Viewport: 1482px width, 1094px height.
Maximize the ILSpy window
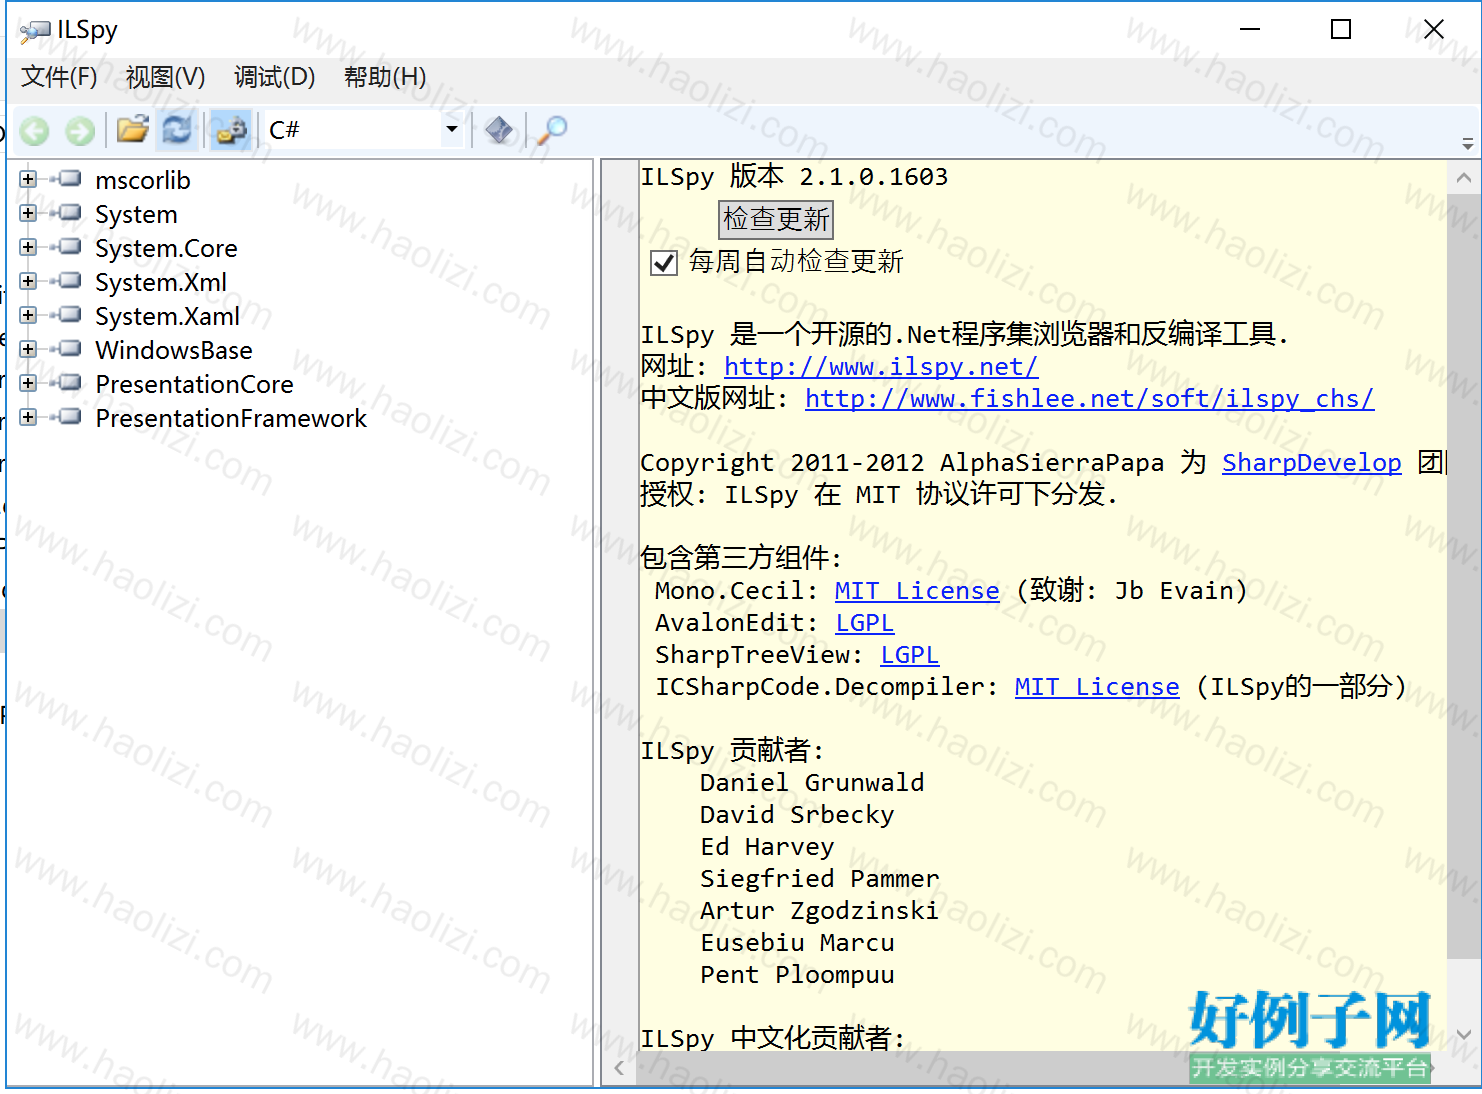[x=1341, y=30]
